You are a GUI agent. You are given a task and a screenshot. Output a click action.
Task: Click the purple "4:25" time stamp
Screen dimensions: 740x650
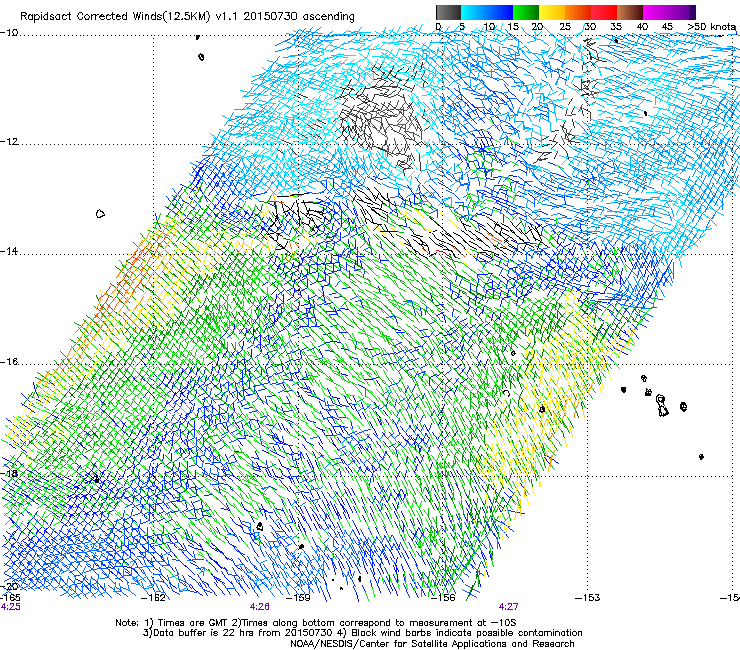(10, 607)
